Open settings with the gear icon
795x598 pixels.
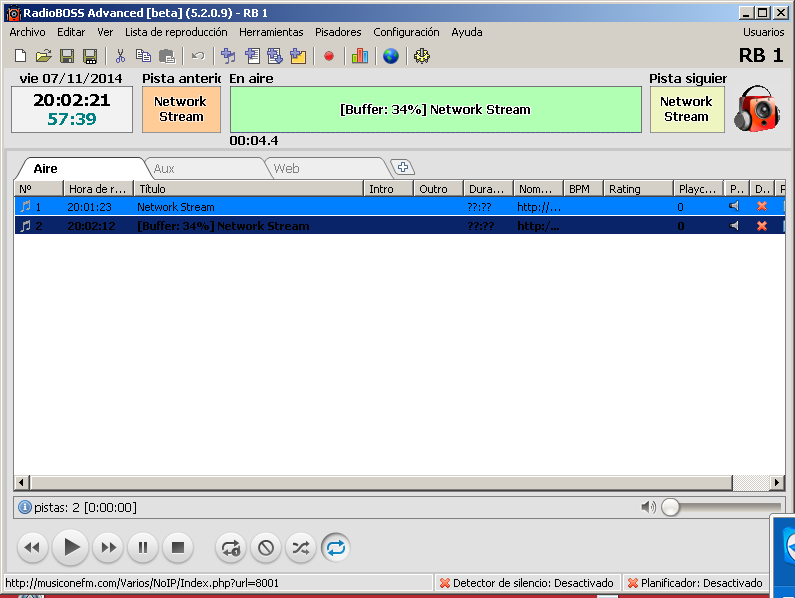click(x=422, y=56)
